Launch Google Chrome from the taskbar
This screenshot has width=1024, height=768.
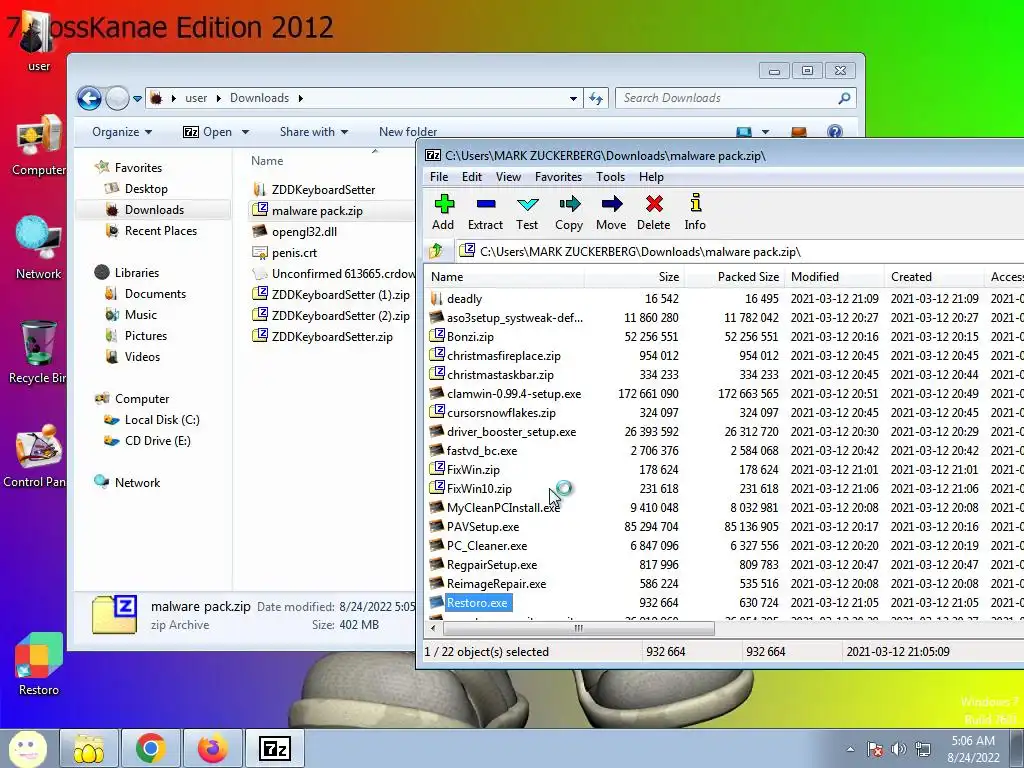(151, 748)
